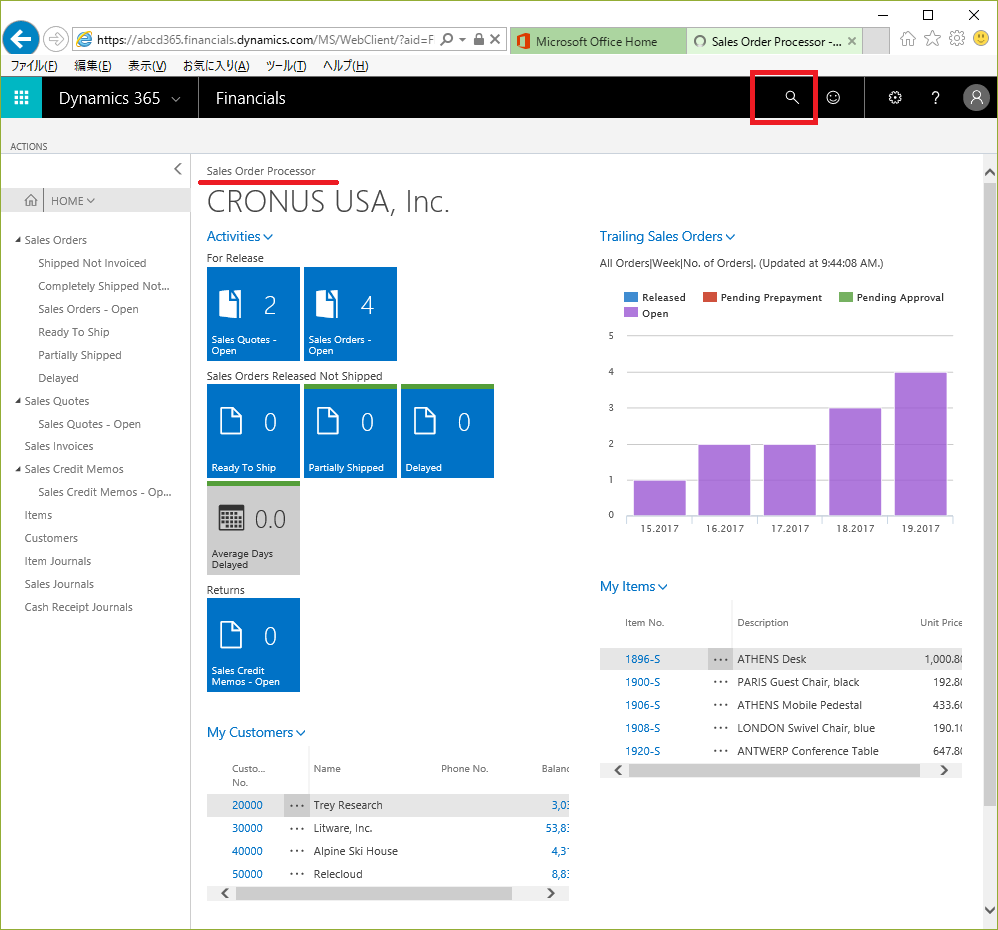The height and width of the screenshot is (930, 998).
Task: Open row actions for PARIS Guest Chair
Action: click(x=720, y=682)
